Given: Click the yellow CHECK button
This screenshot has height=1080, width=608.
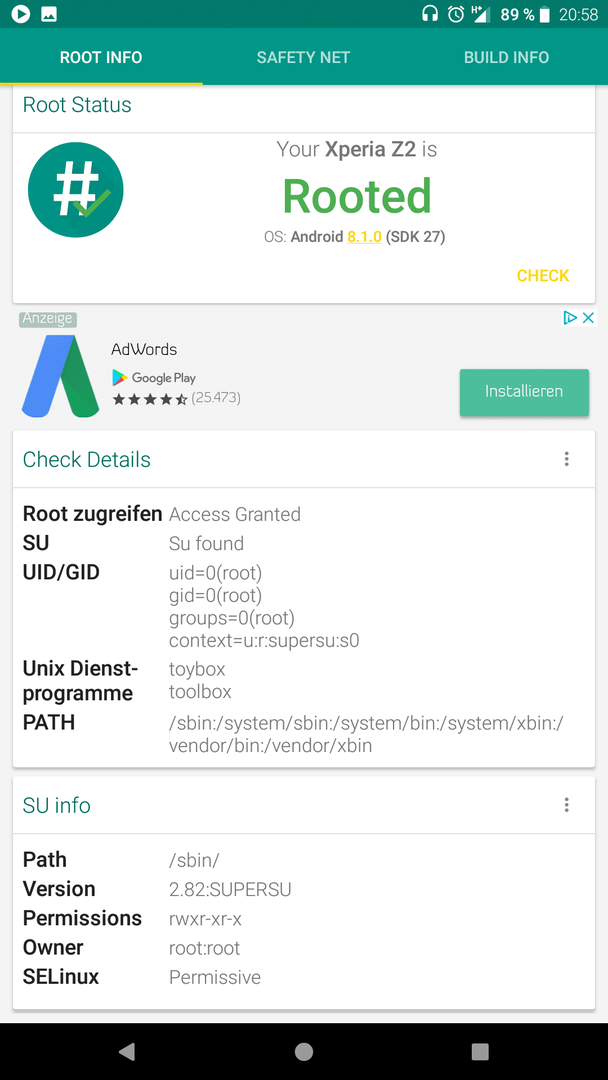Looking at the screenshot, I should pos(543,276).
